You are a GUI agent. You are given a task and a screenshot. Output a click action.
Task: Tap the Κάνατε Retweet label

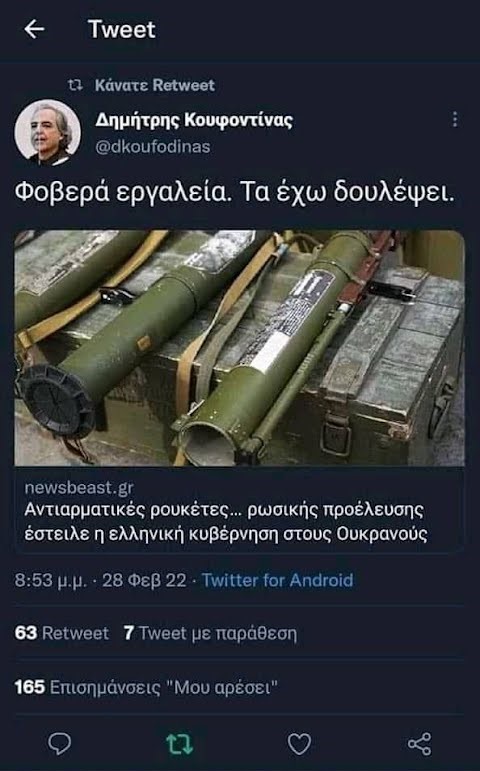(x=155, y=85)
